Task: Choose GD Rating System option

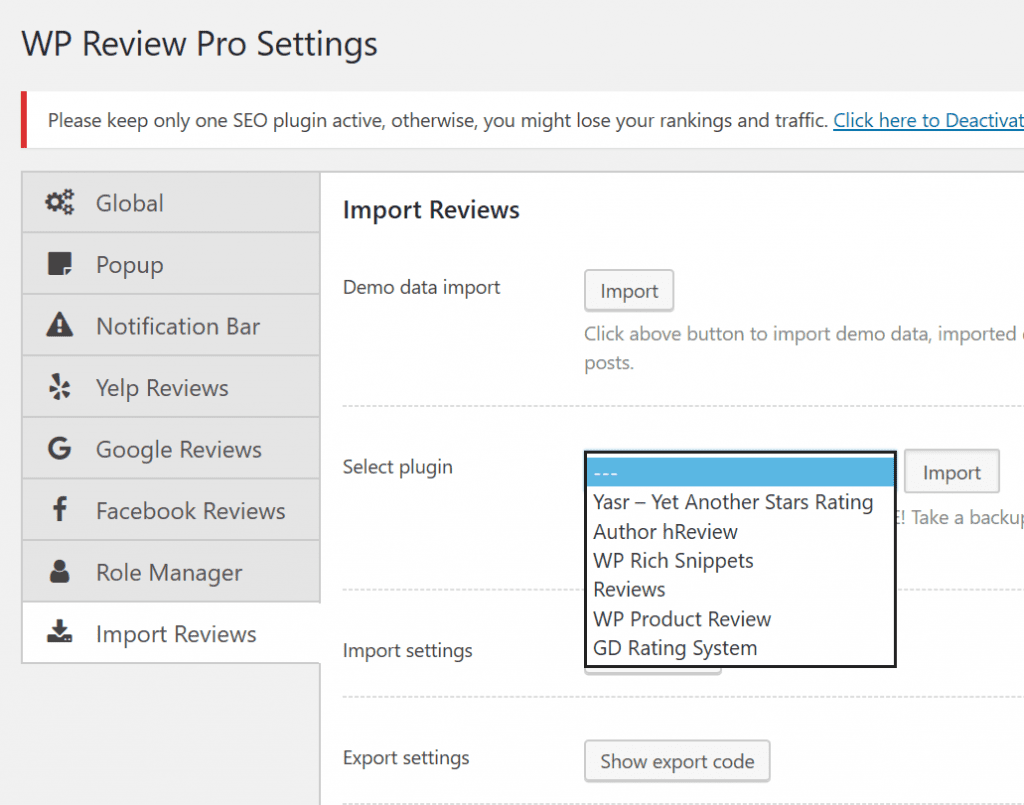Action: (740, 648)
